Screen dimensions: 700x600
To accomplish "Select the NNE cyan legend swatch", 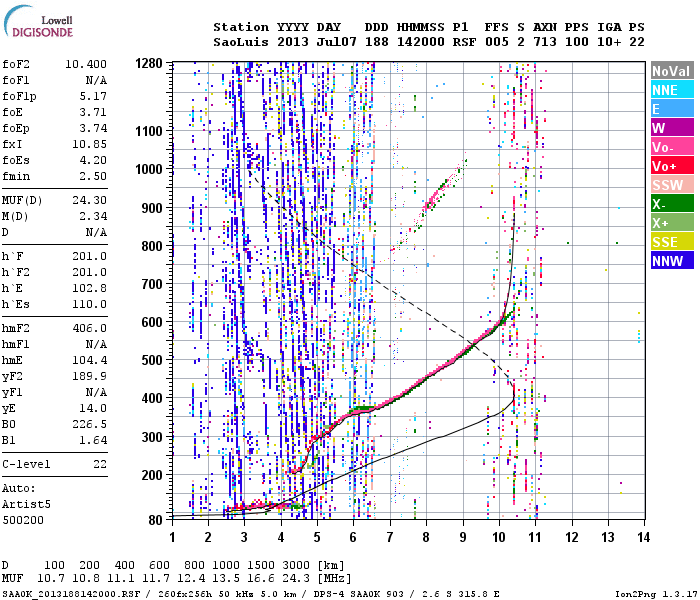I will click(x=672, y=90).
